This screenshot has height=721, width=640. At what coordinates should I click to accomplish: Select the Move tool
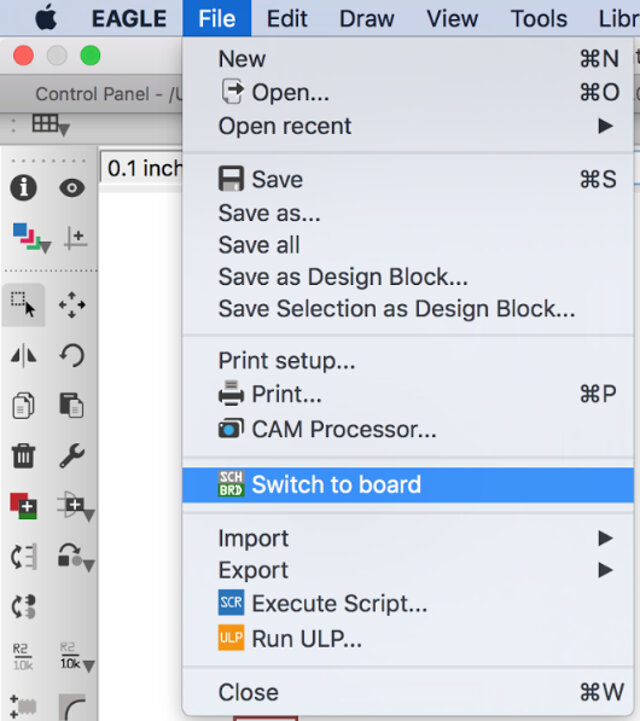[x=72, y=304]
